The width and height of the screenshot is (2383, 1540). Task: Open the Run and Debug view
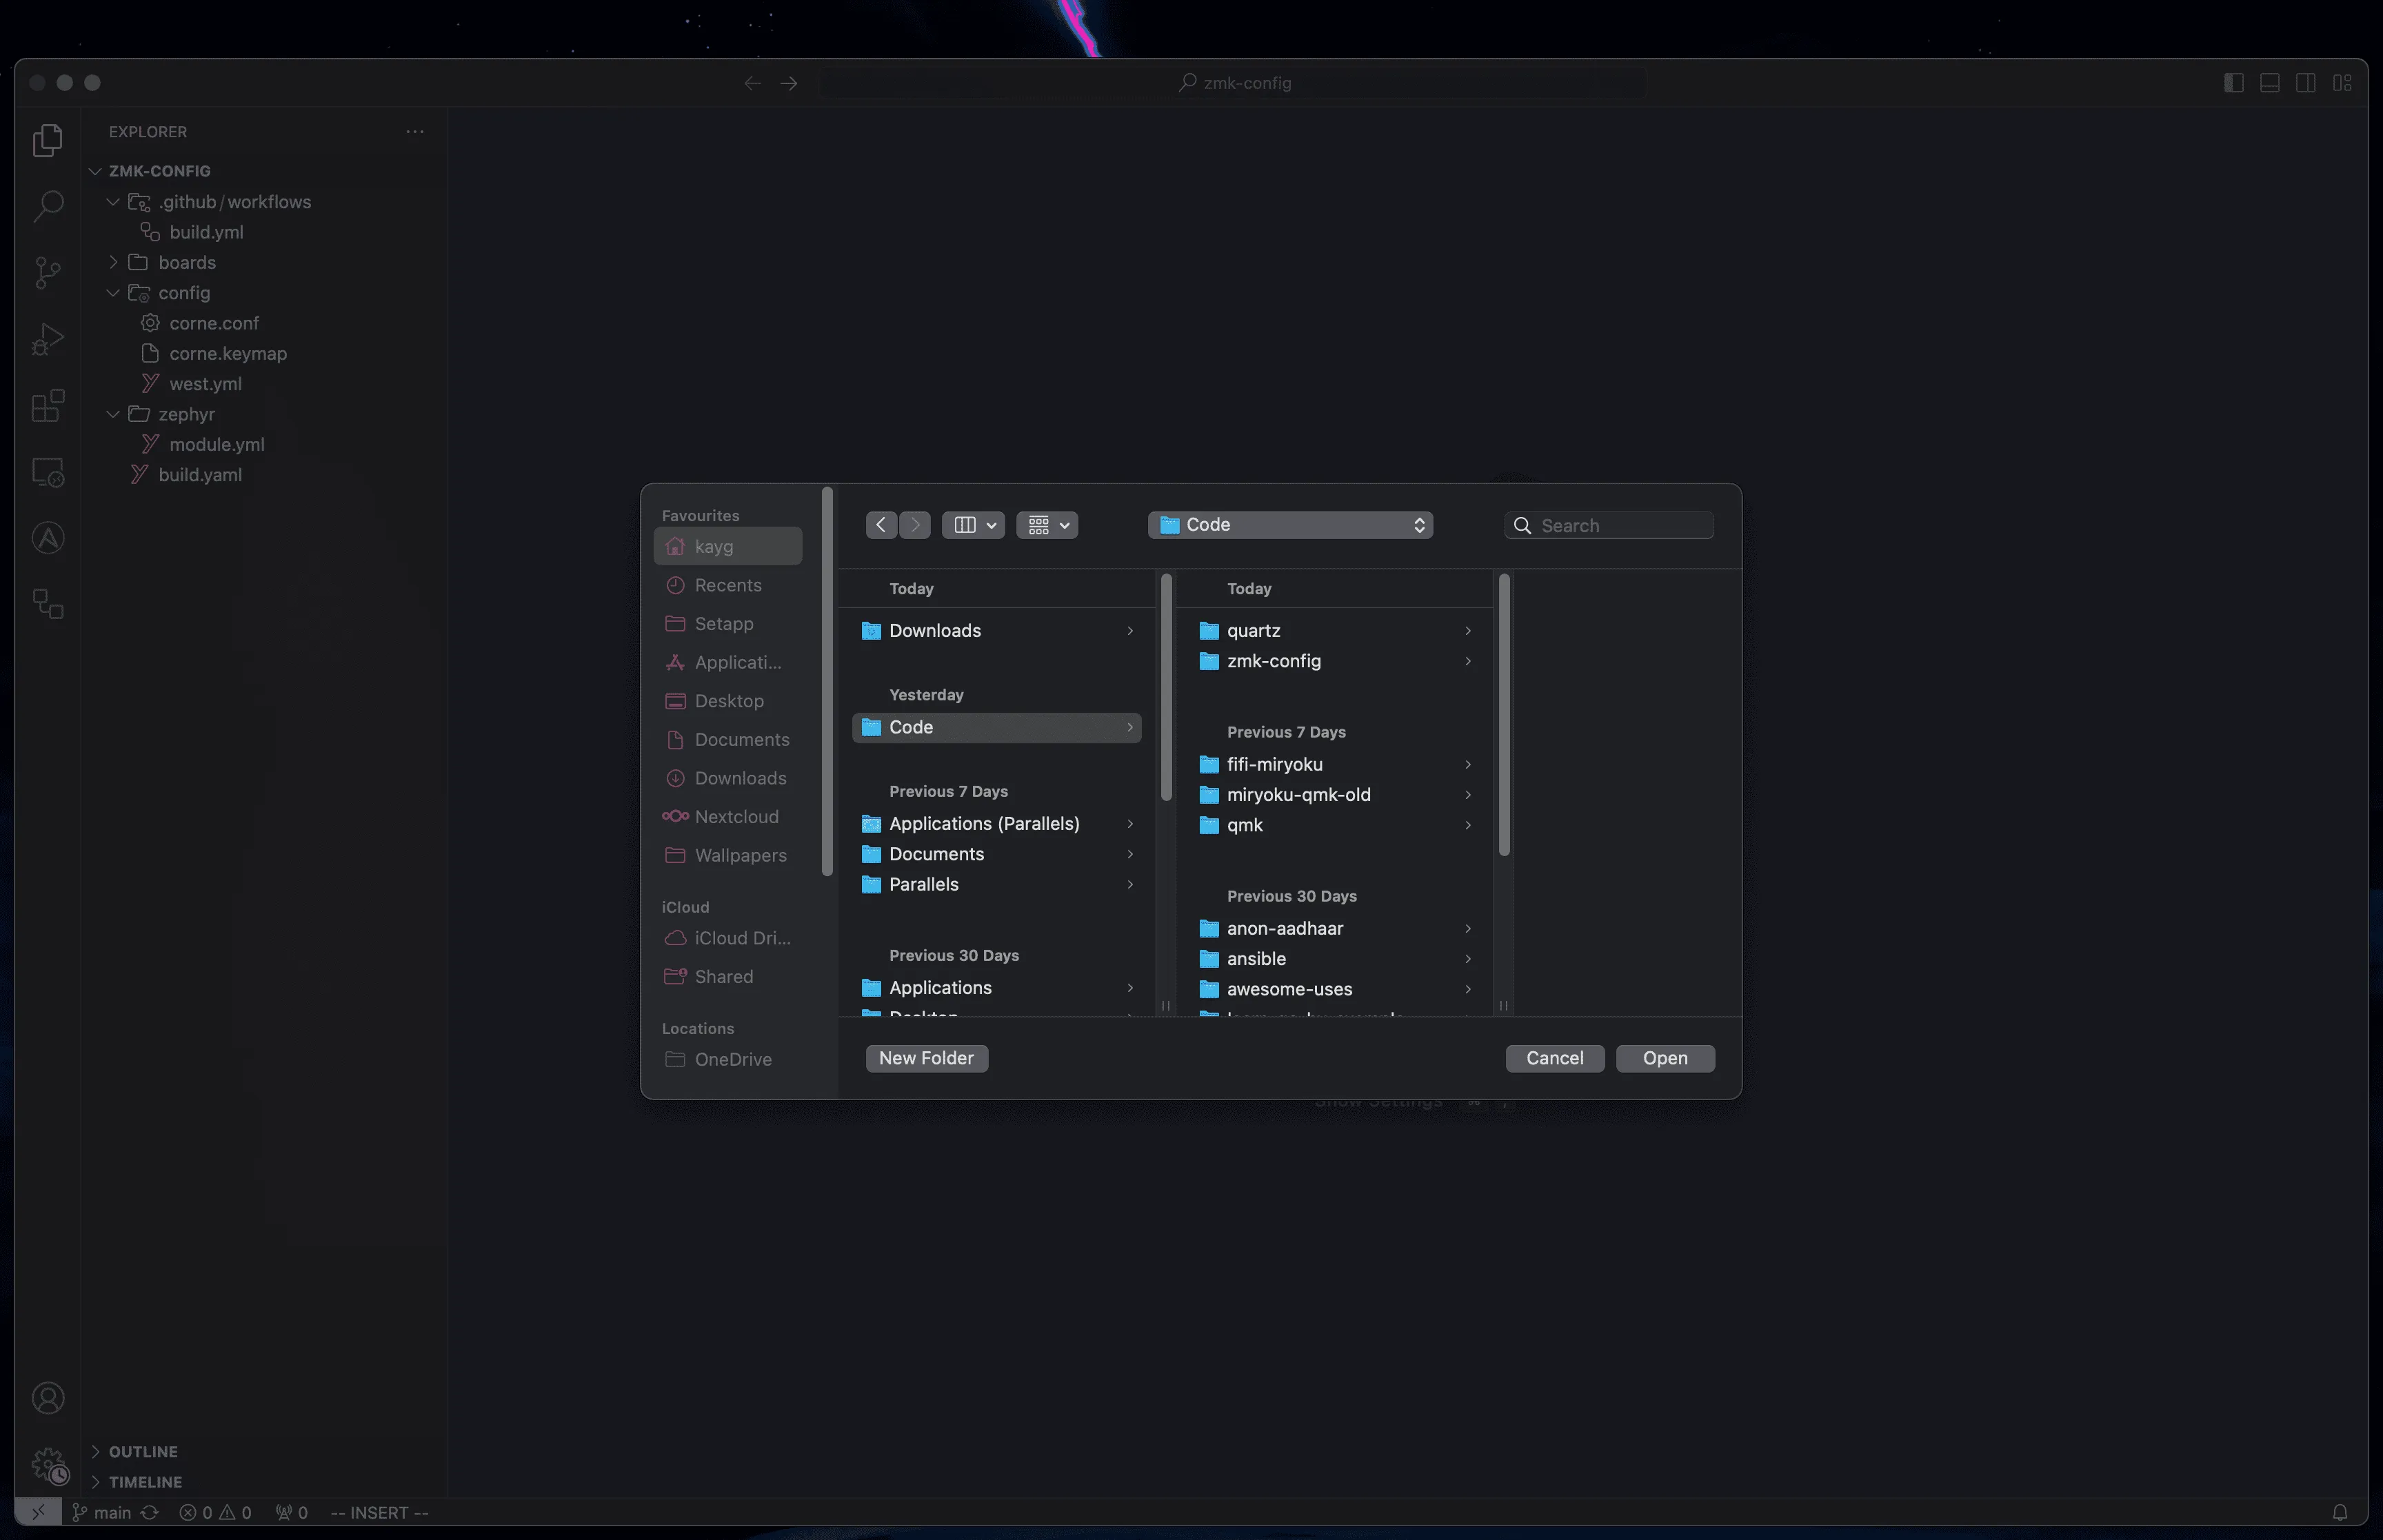tap(48, 339)
